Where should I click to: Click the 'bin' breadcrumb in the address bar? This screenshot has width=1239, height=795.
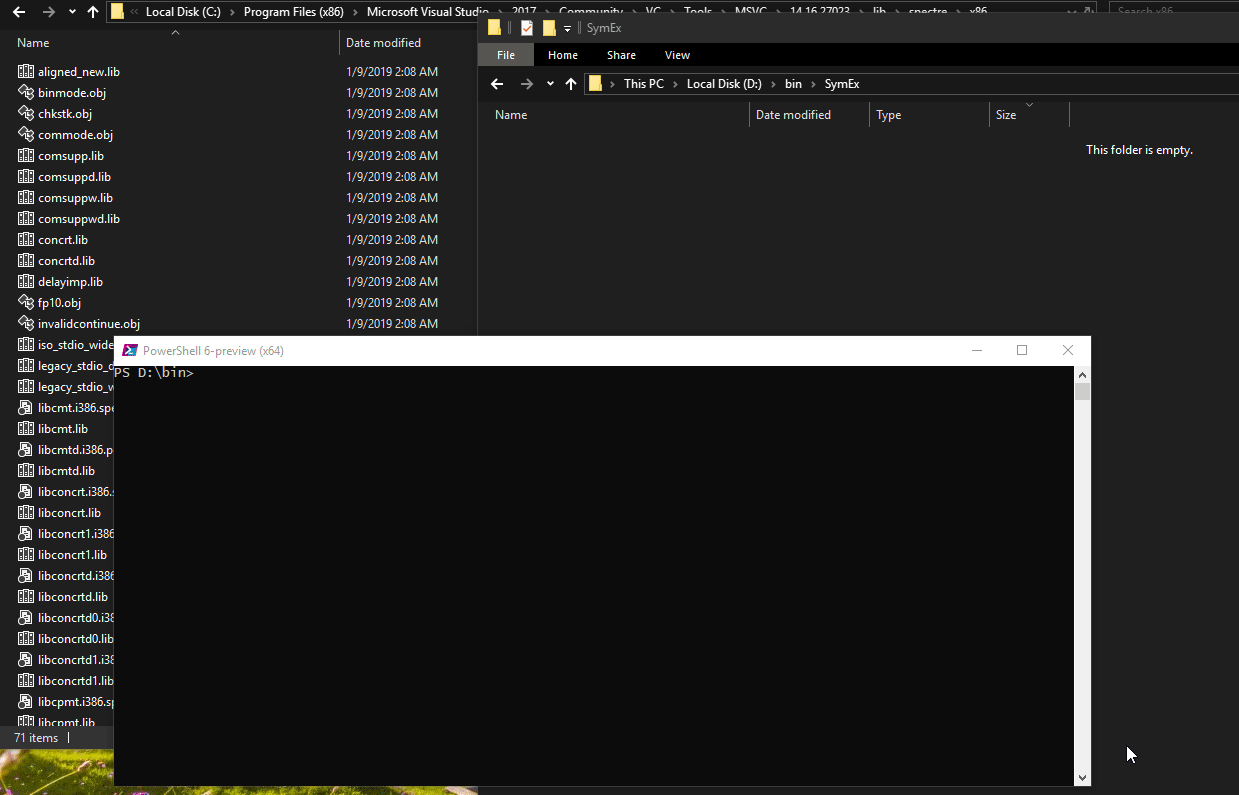click(793, 84)
